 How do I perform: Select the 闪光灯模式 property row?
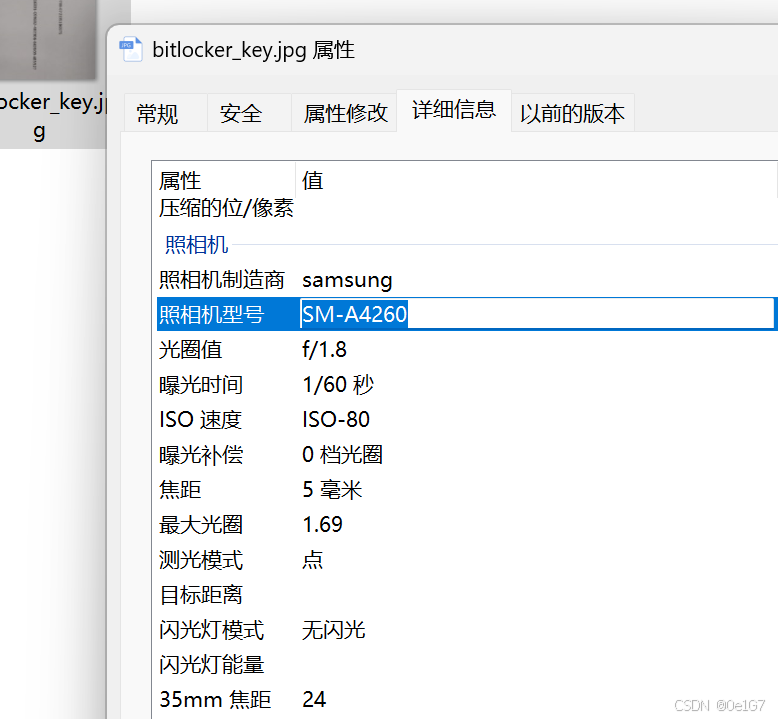click(466, 630)
